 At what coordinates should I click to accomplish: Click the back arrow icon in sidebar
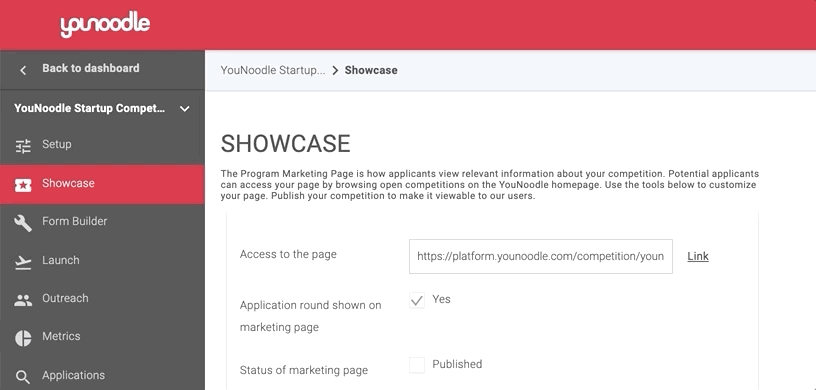coord(23,70)
